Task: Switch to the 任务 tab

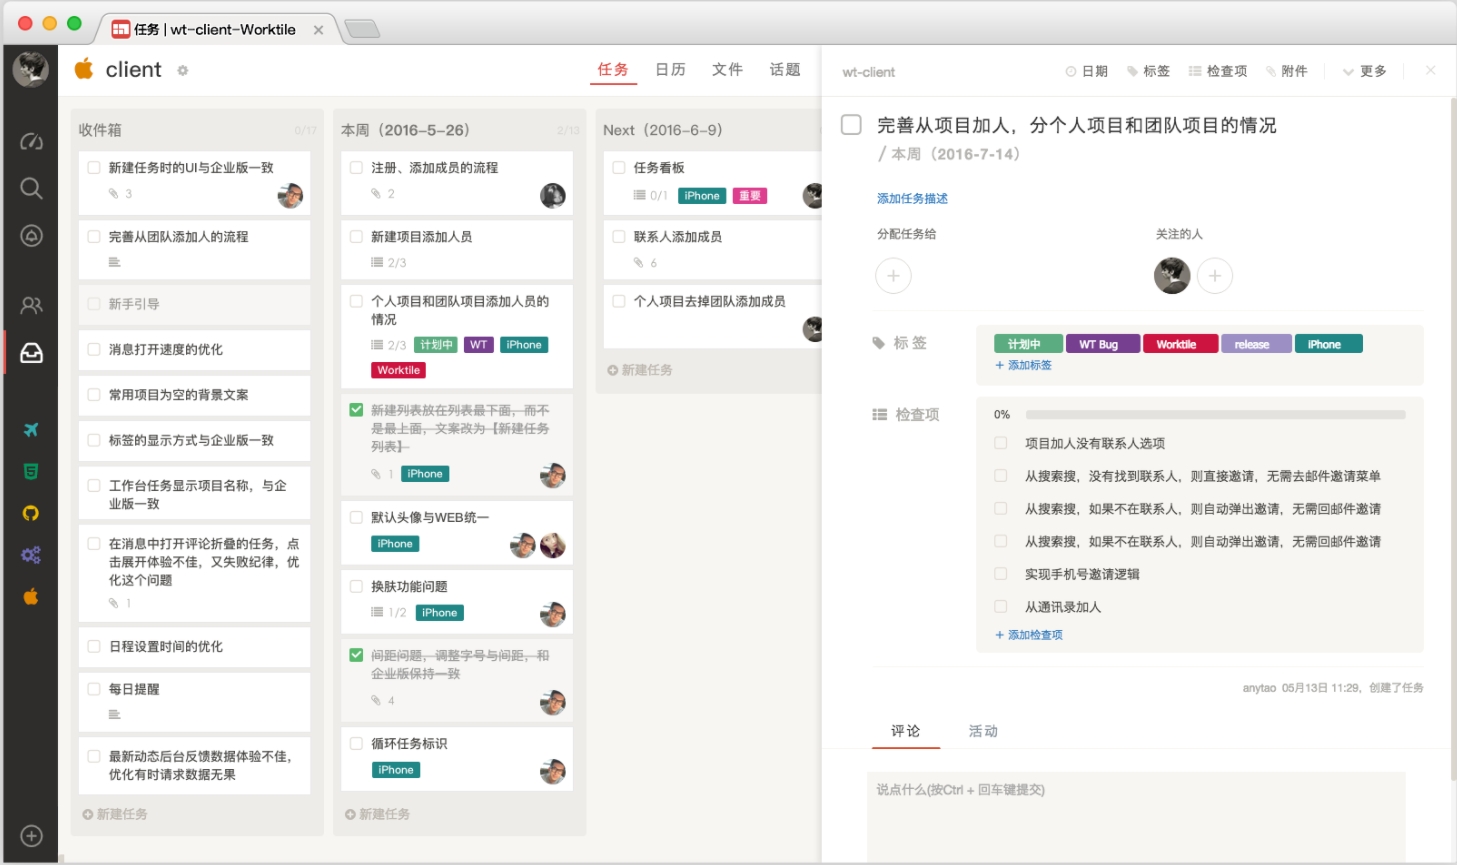Action: tap(613, 69)
